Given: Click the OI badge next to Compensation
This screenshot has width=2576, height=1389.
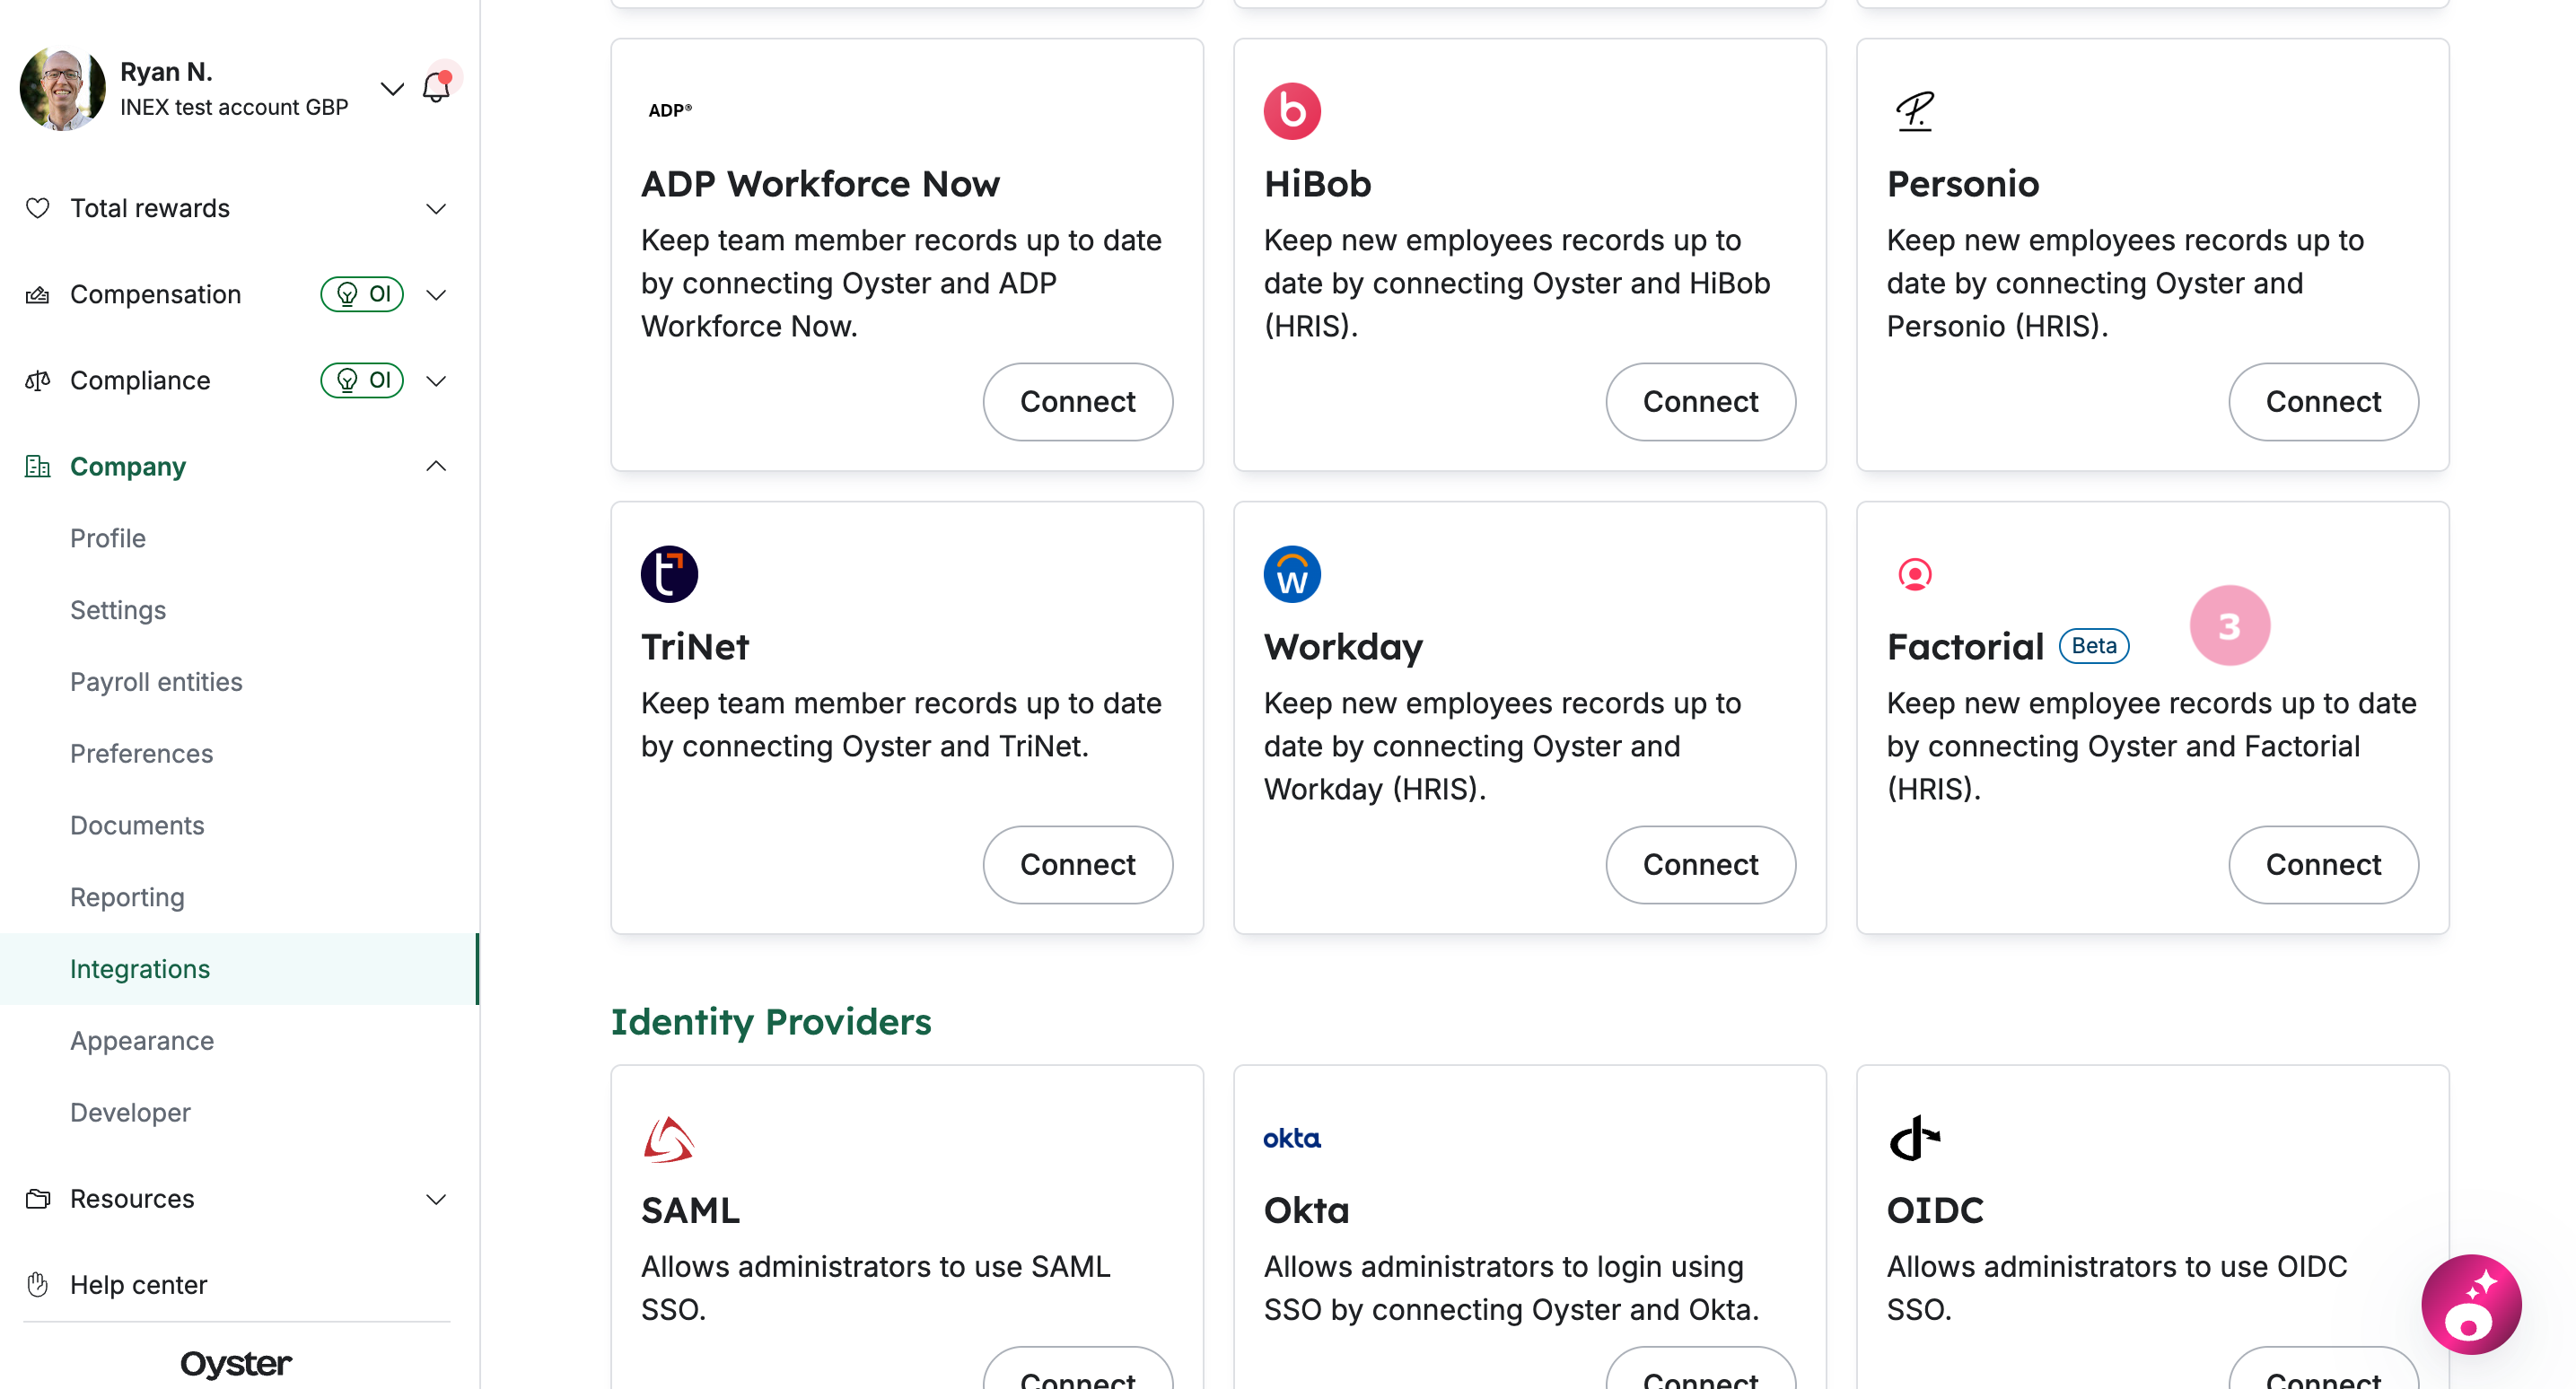Looking at the screenshot, I should click(x=362, y=294).
